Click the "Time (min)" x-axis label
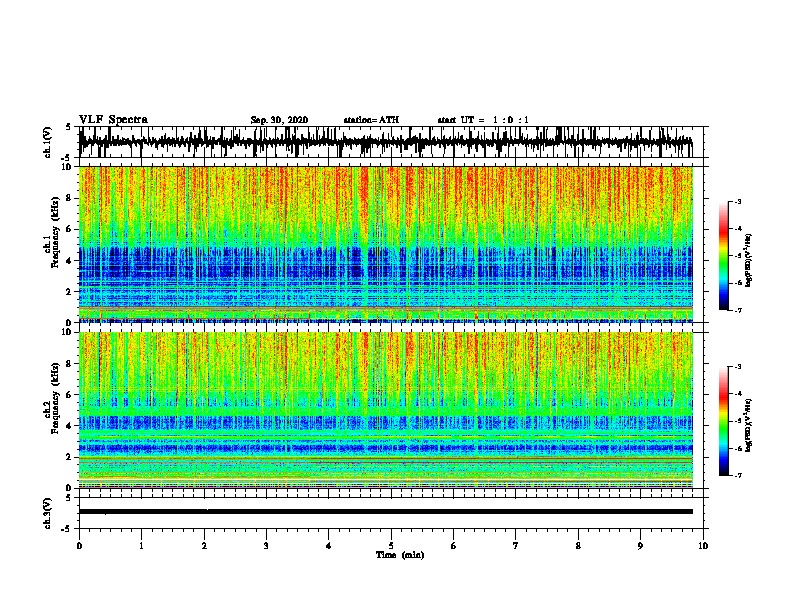 point(400,555)
